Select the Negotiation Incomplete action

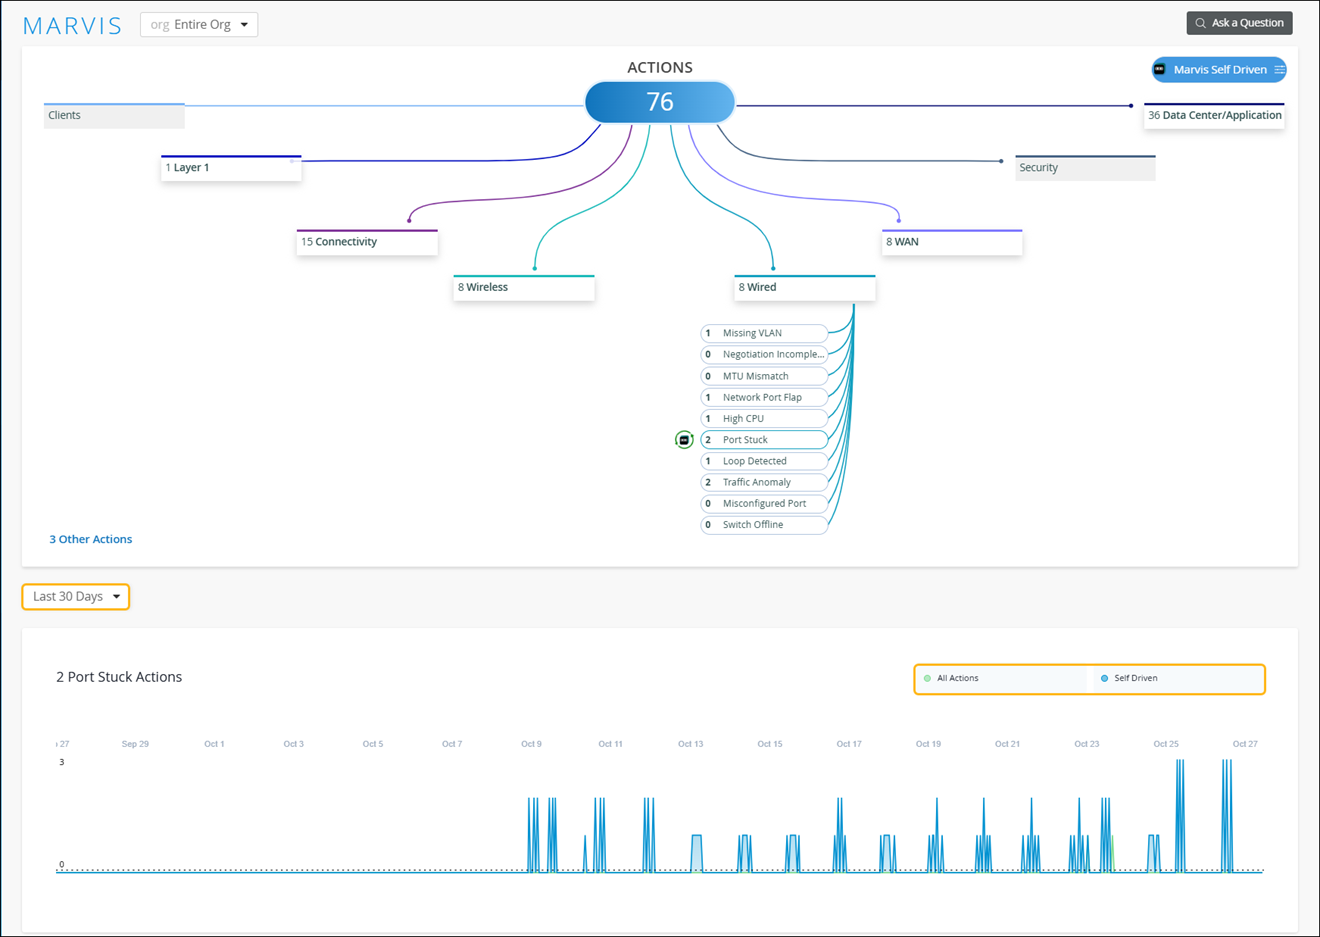(x=764, y=354)
